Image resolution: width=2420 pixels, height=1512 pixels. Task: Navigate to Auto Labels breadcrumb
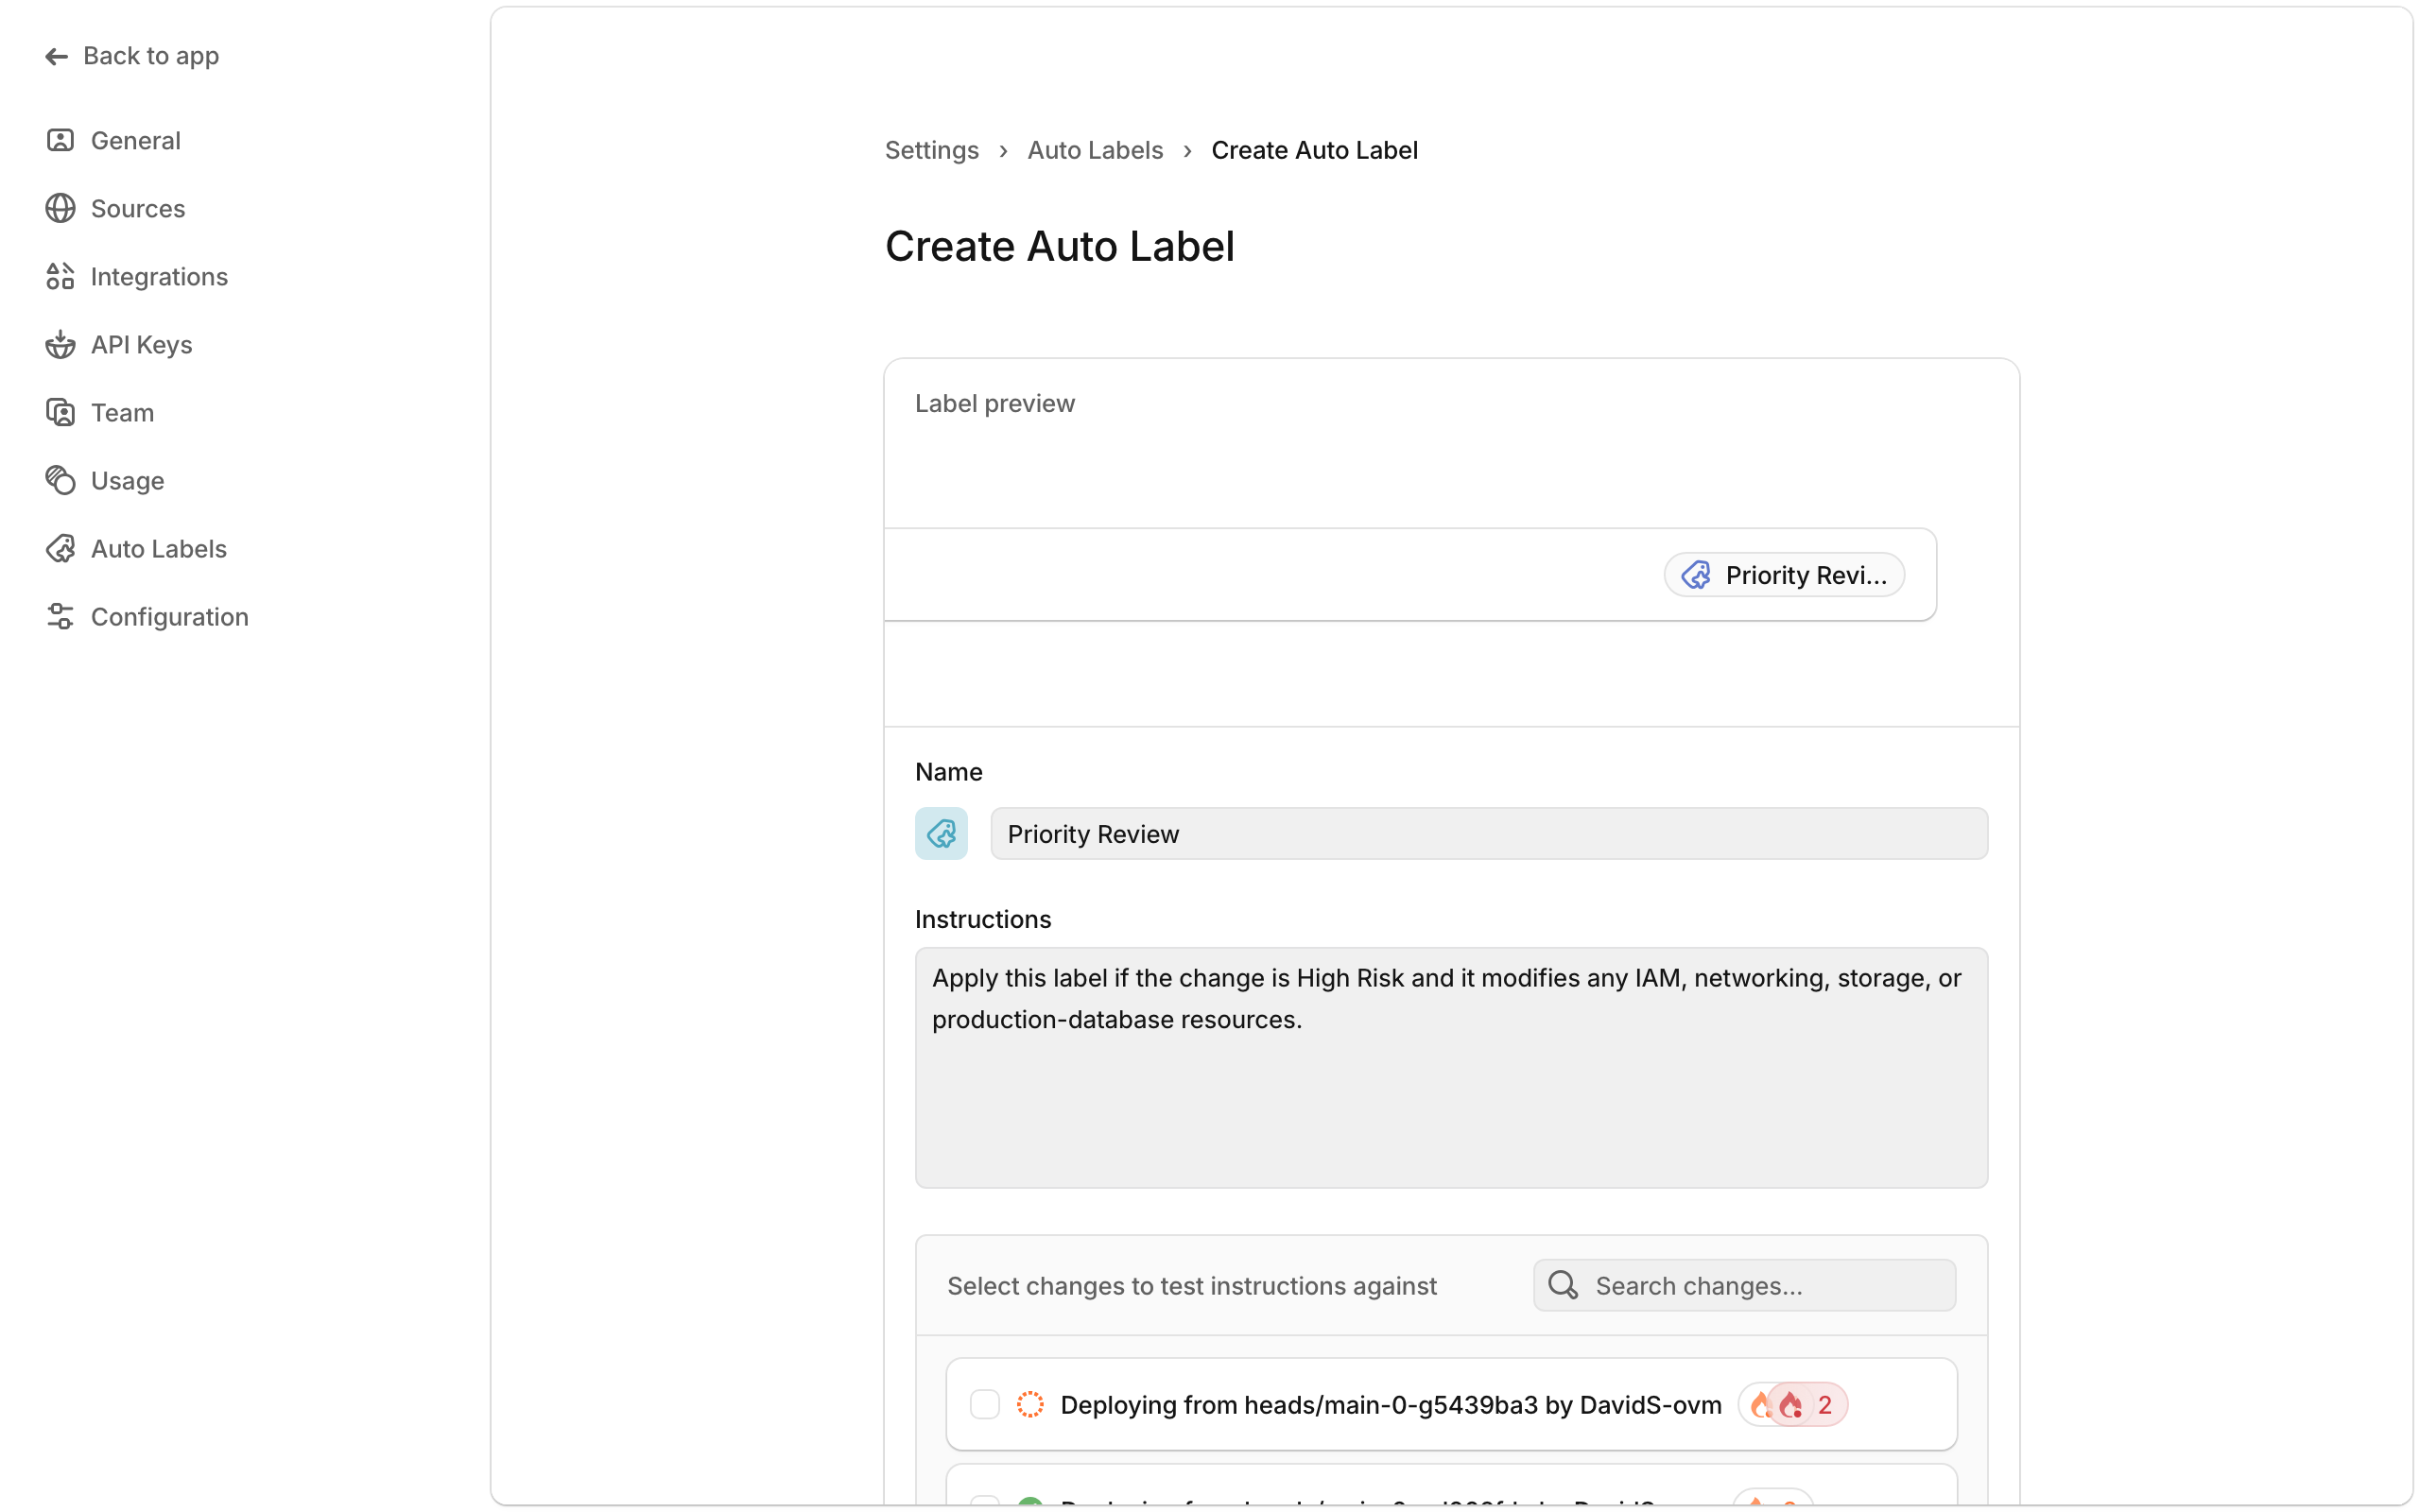[1094, 150]
